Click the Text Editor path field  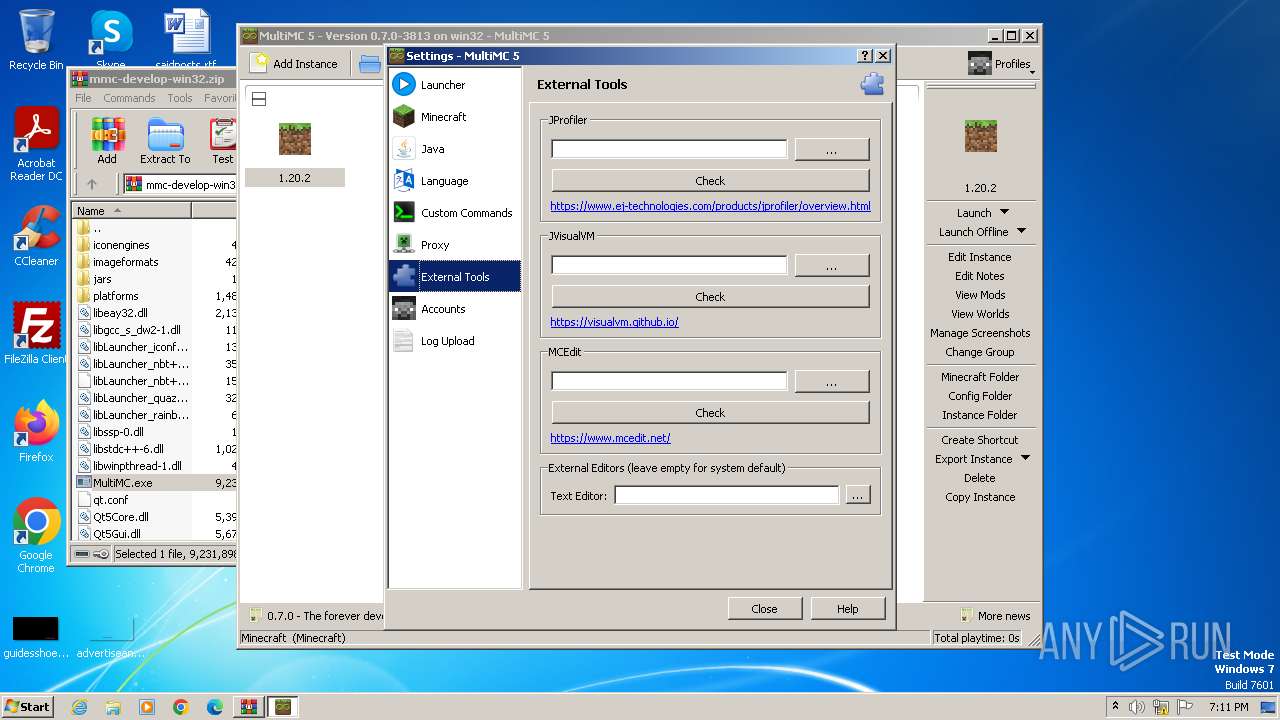(x=726, y=495)
